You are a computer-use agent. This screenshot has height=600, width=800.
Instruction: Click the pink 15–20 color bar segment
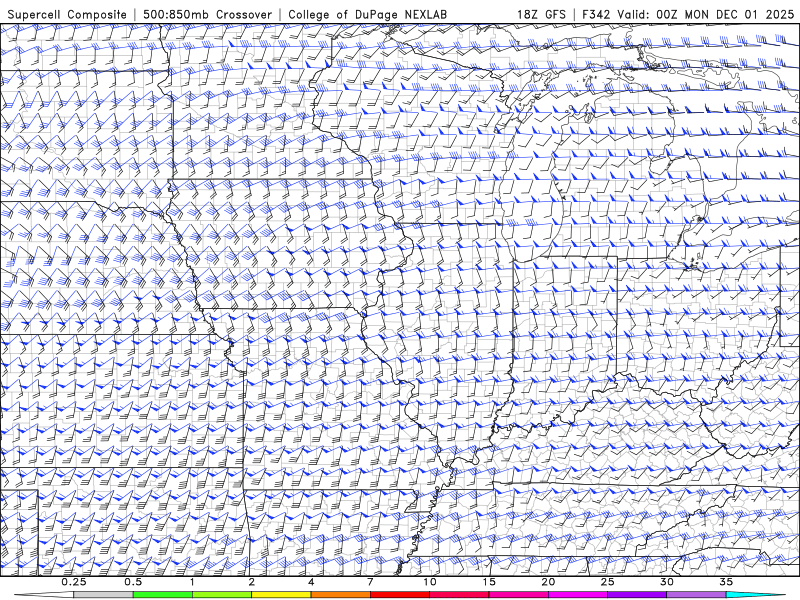tap(518, 595)
